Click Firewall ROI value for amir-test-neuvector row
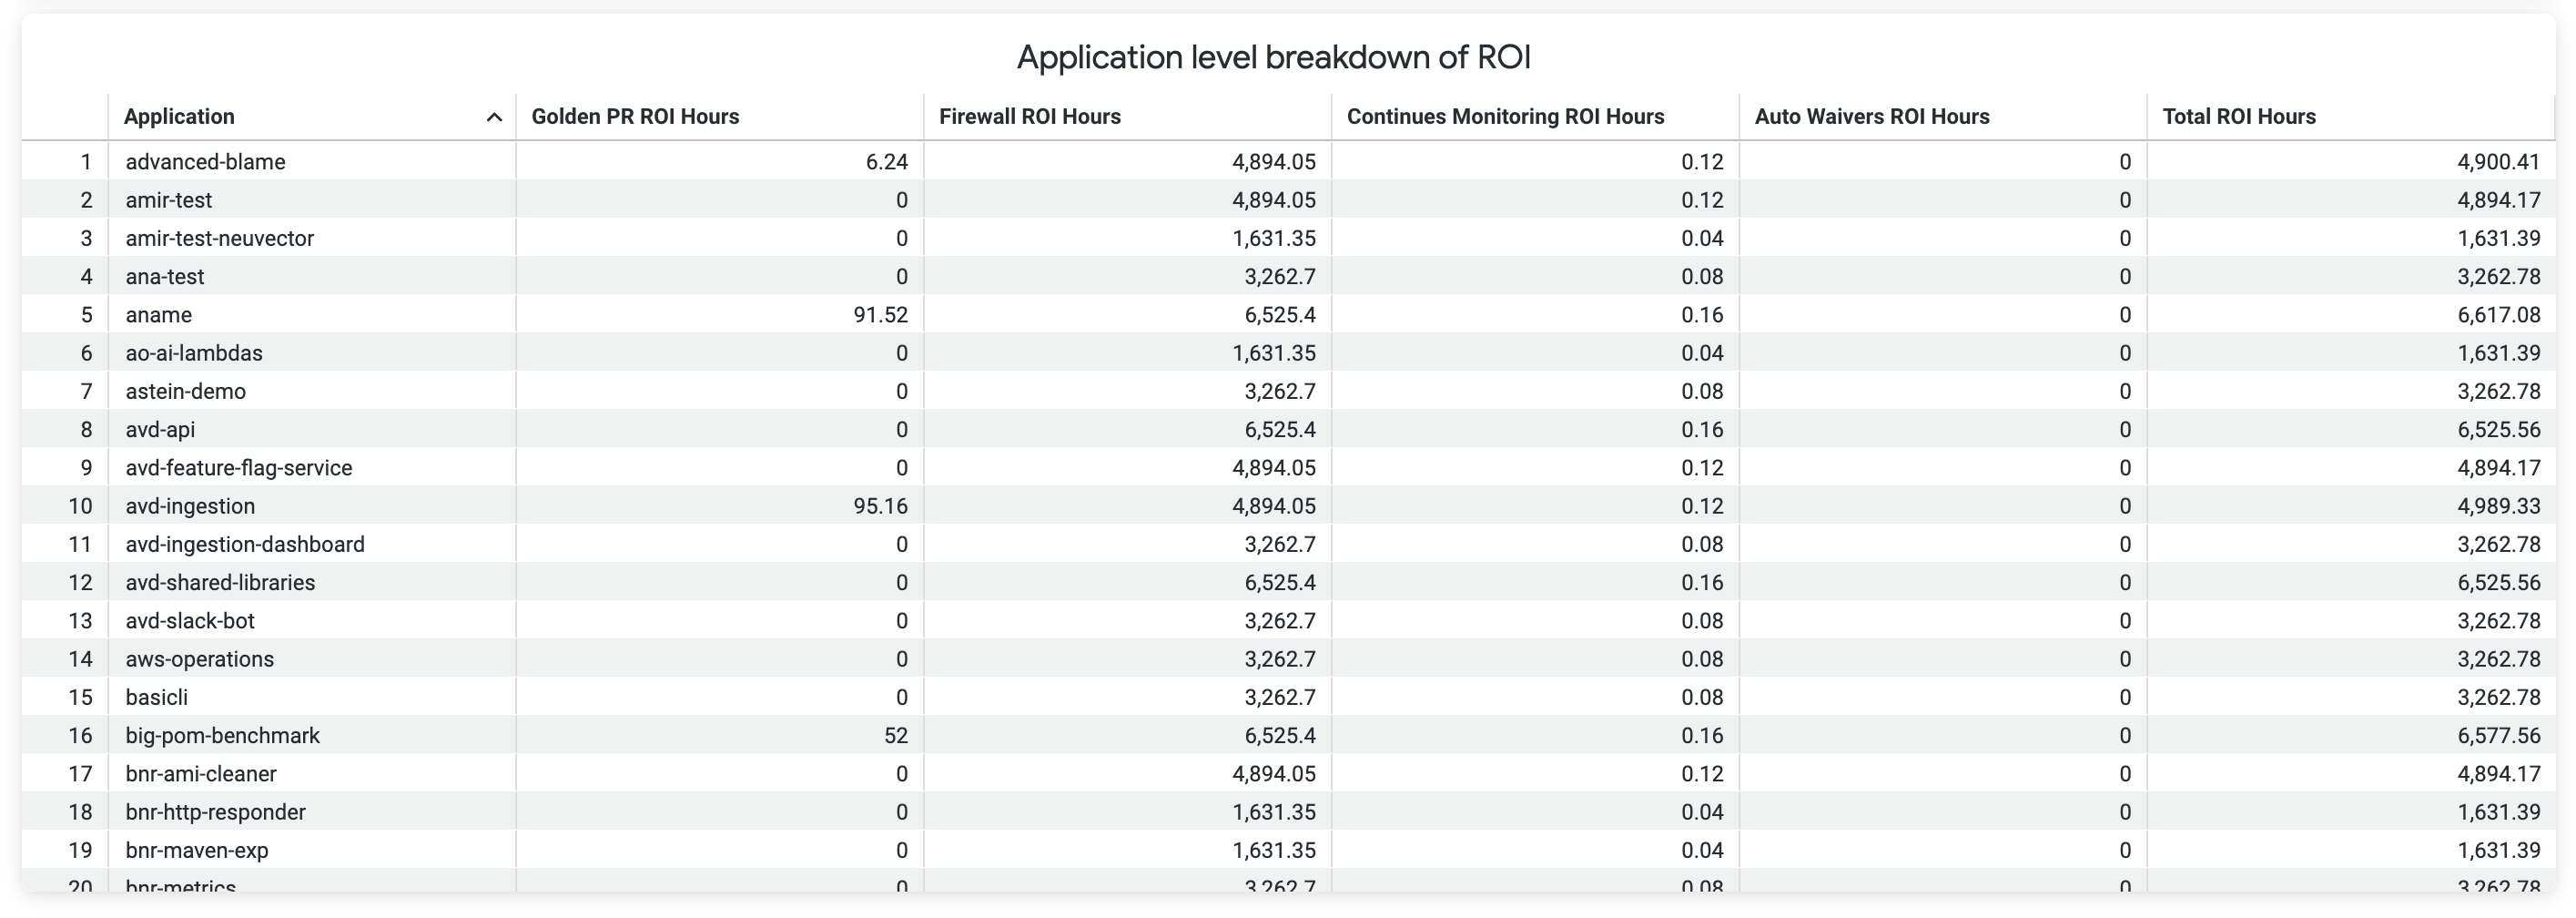The height and width of the screenshot is (918, 2576). [1274, 238]
